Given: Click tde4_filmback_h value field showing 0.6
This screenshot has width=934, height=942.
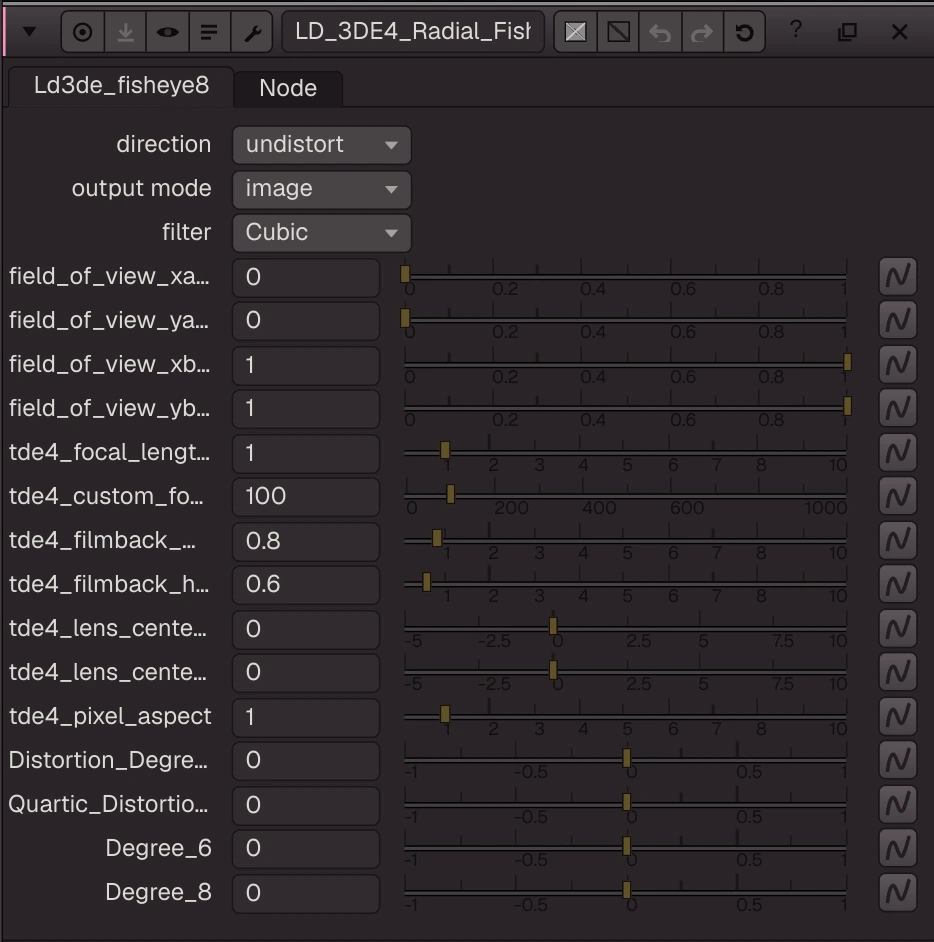Looking at the screenshot, I should 306,585.
